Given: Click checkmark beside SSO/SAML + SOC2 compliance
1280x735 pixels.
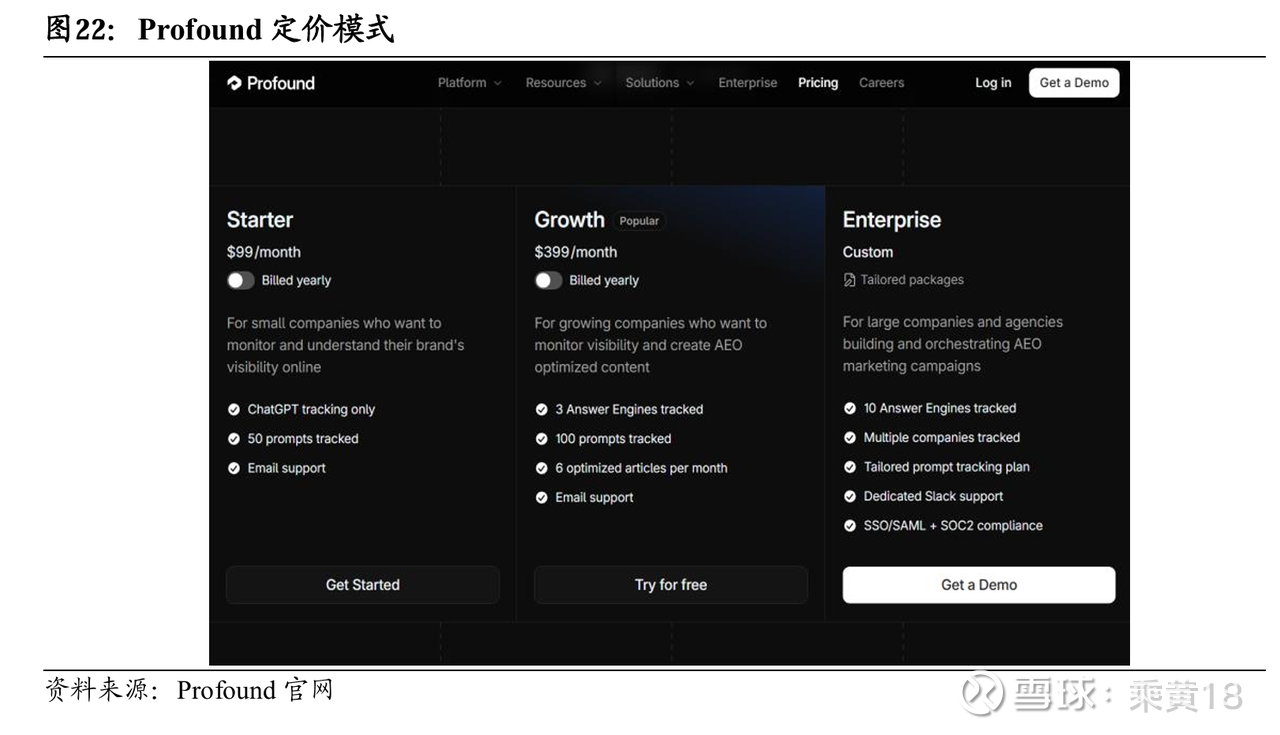Looking at the screenshot, I should click(x=850, y=525).
